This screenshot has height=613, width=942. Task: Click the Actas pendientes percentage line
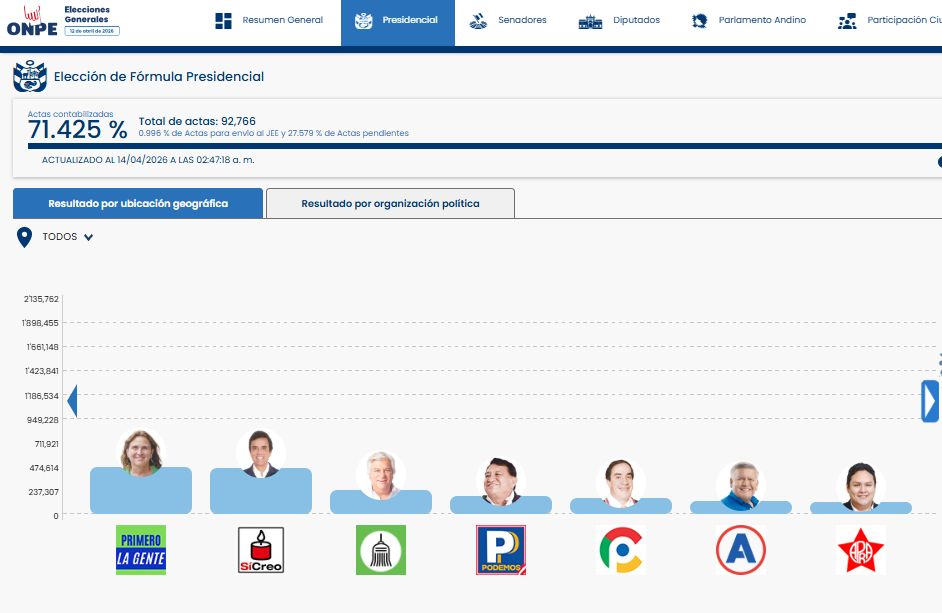273,133
